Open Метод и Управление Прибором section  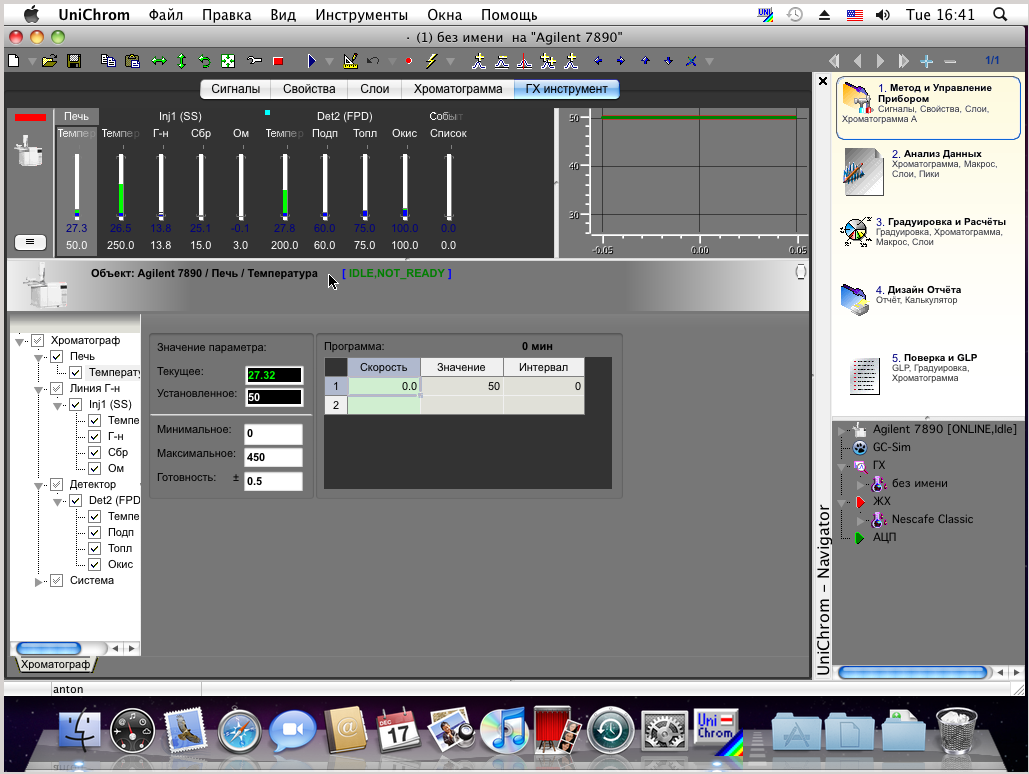click(x=928, y=107)
